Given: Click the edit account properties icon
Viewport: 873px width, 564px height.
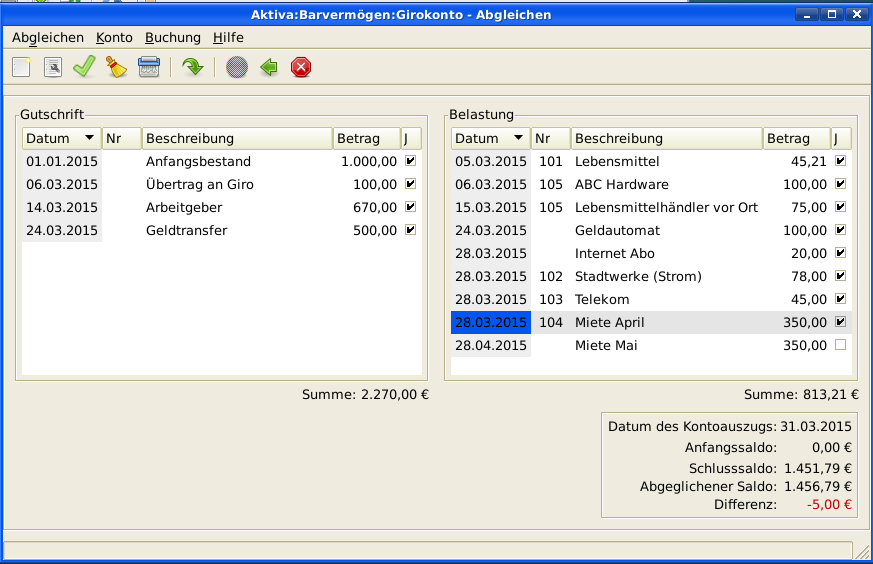Looking at the screenshot, I should (x=53, y=67).
